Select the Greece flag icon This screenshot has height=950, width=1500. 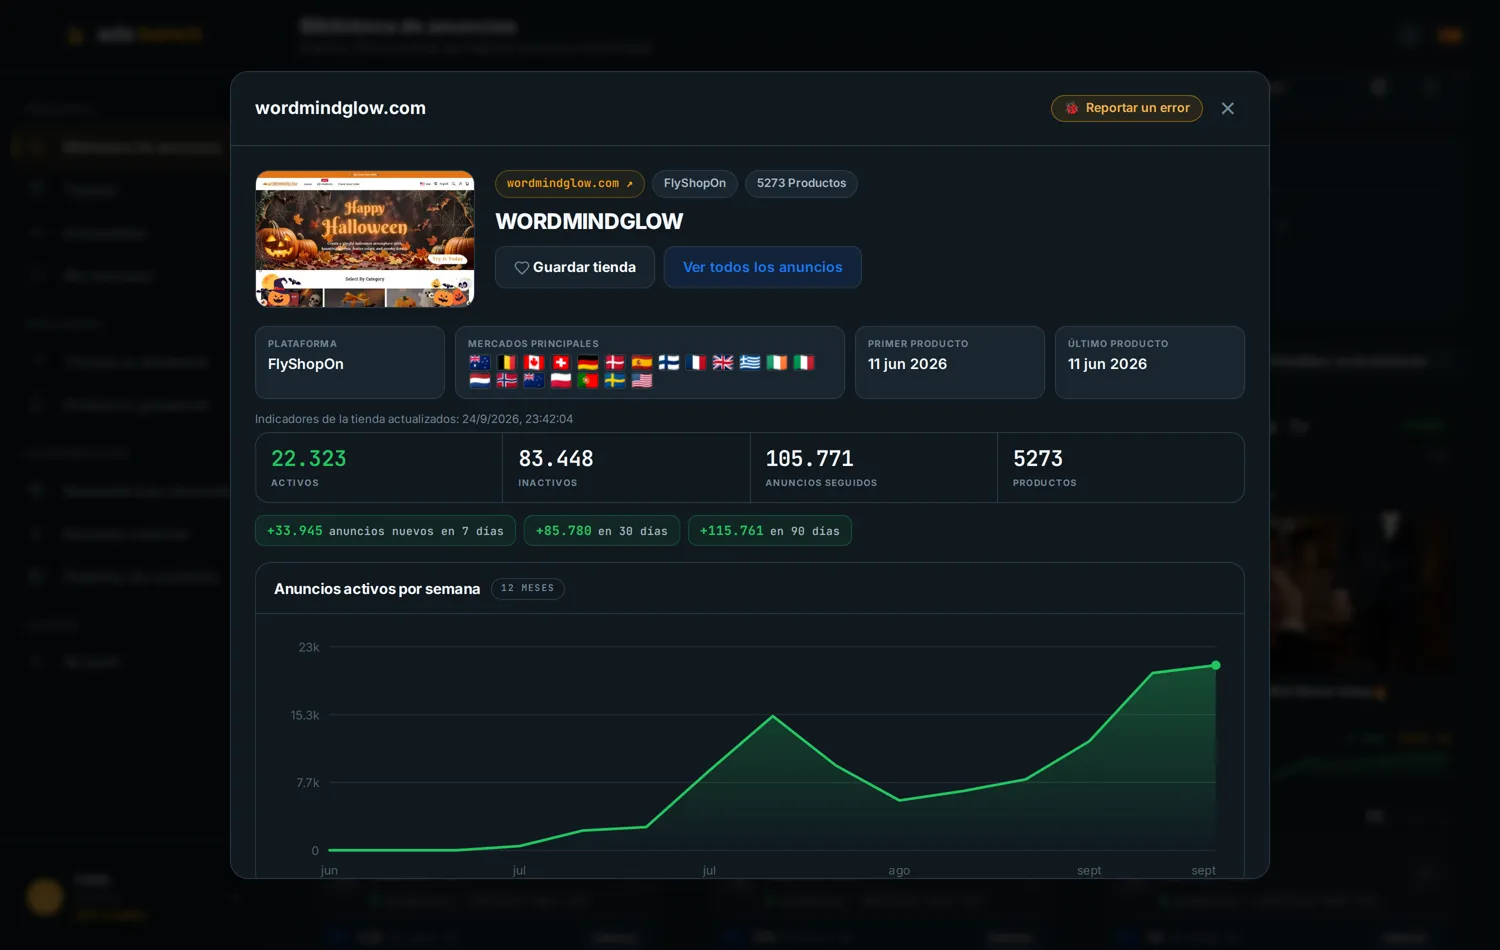[750, 363]
